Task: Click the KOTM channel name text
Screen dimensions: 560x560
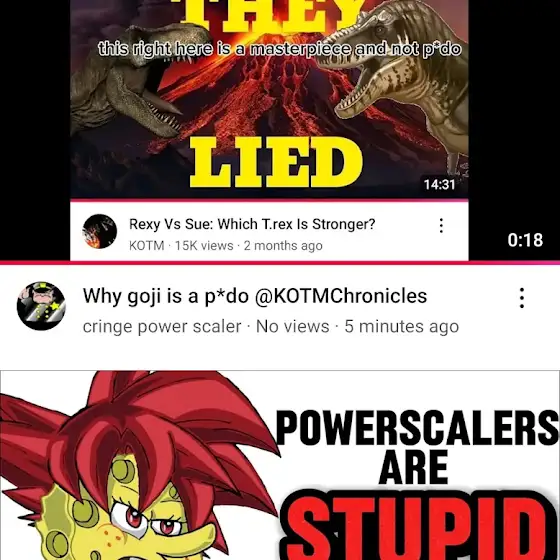Action: (146, 246)
